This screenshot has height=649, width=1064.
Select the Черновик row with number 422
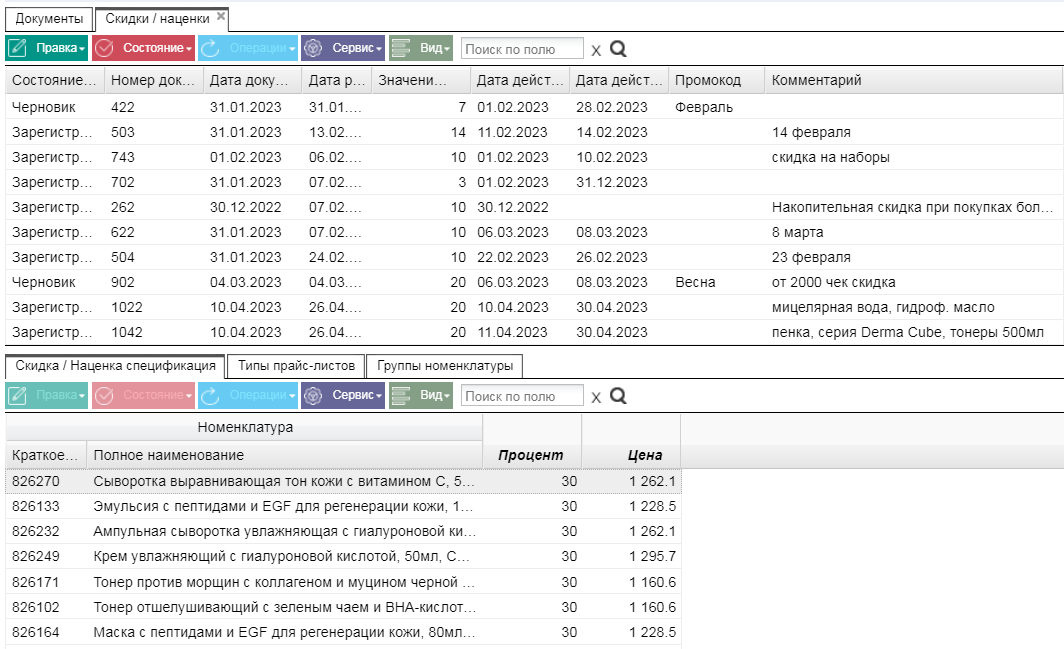(534, 107)
